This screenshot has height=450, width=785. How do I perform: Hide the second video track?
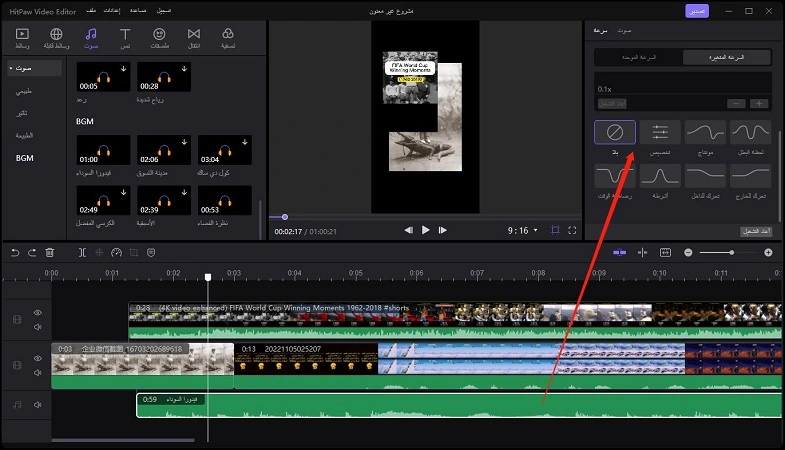[x=38, y=358]
